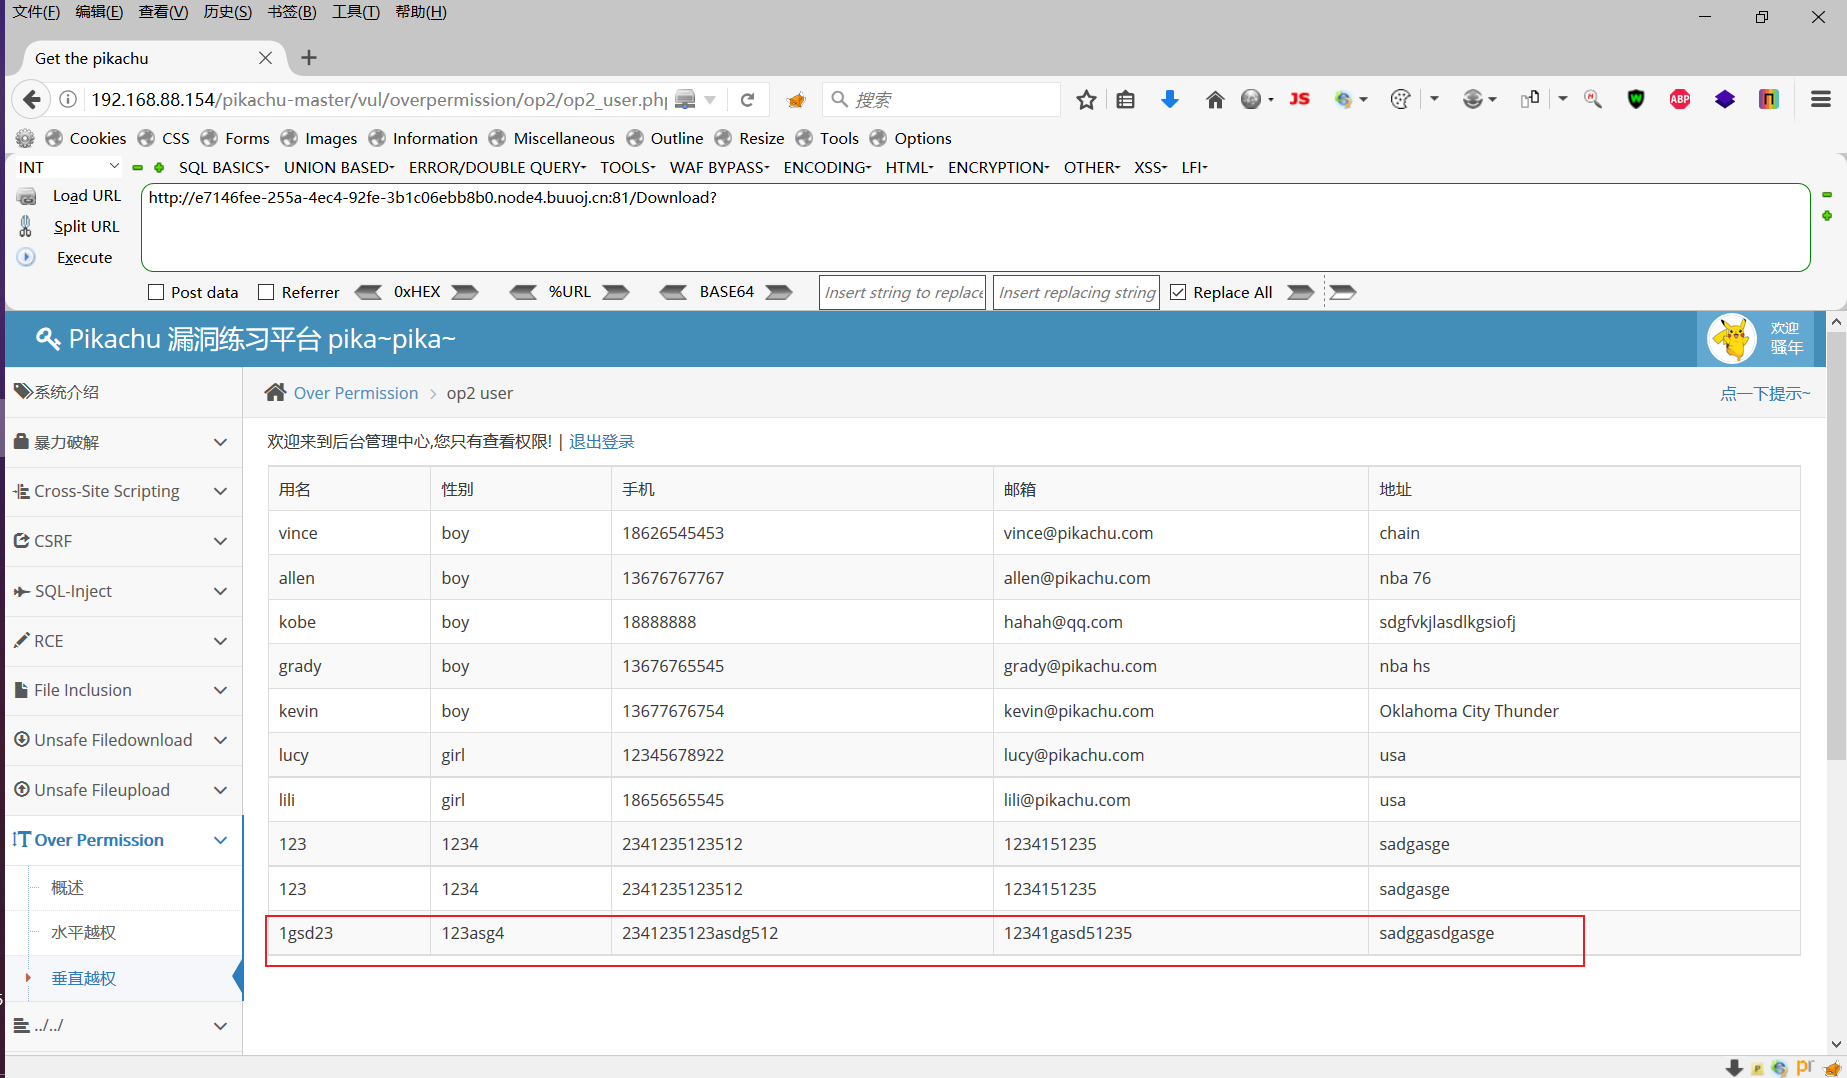Open the 垂直越权 sidebar item
This screenshot has height=1078, width=1847.
pos(84,978)
